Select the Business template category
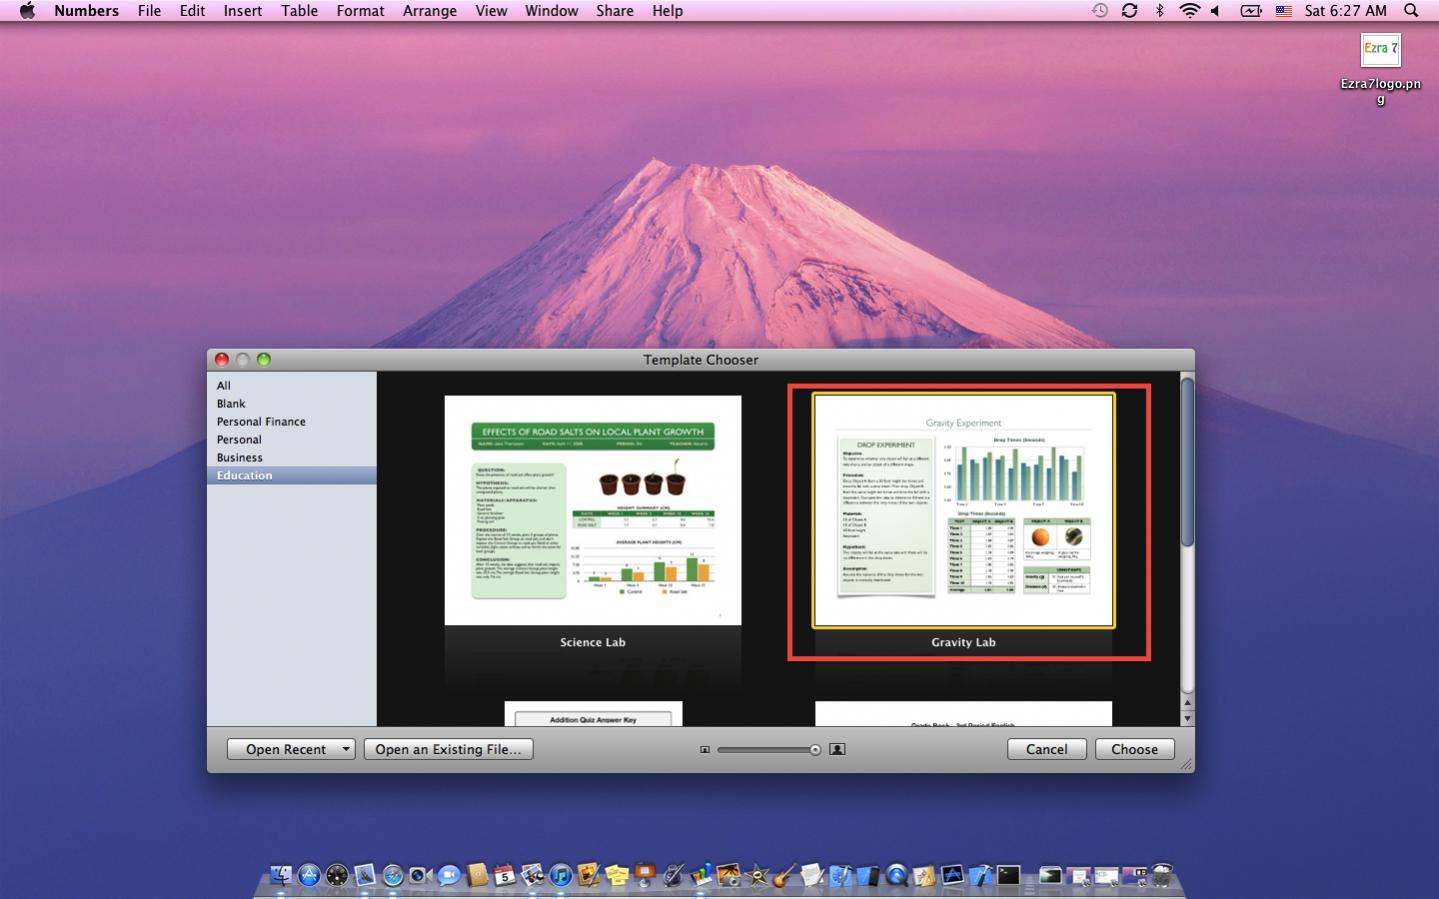 [x=292, y=458]
